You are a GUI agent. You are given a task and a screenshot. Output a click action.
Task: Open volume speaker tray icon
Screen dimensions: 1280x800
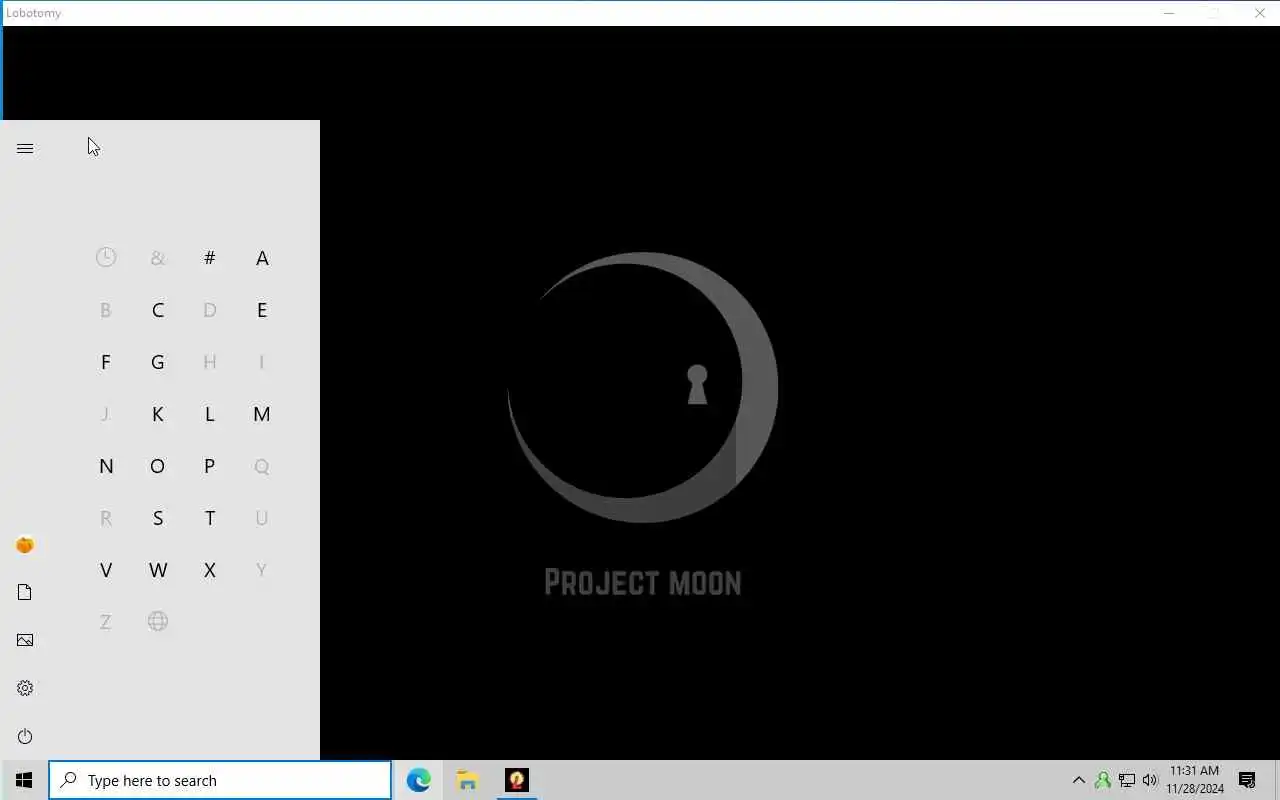[1150, 780]
